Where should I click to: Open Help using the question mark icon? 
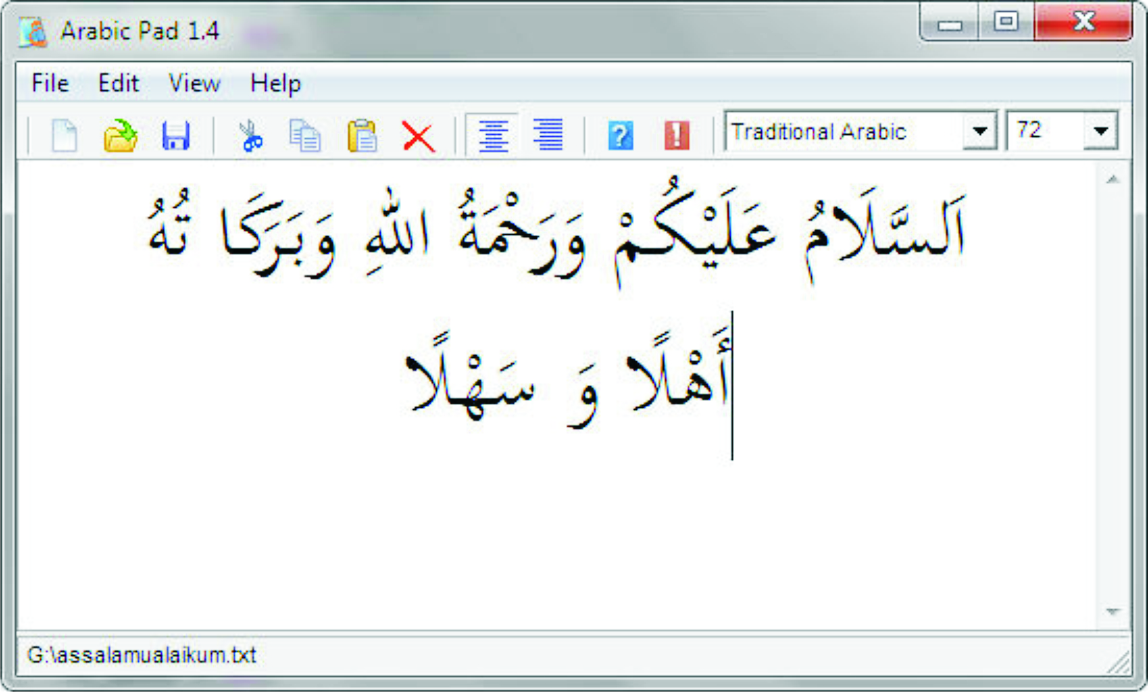click(x=620, y=135)
